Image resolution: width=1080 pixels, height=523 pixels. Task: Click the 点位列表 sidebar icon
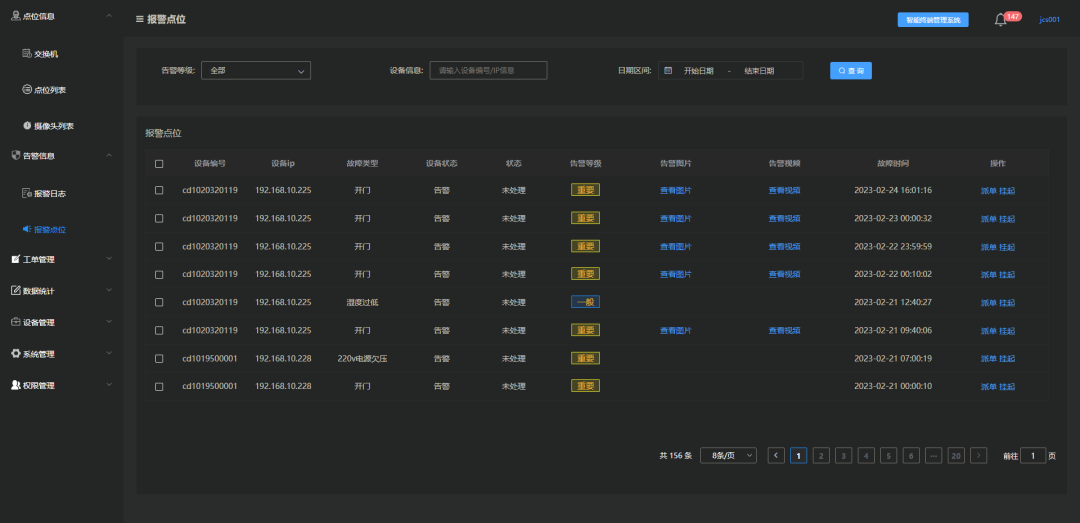(x=27, y=90)
